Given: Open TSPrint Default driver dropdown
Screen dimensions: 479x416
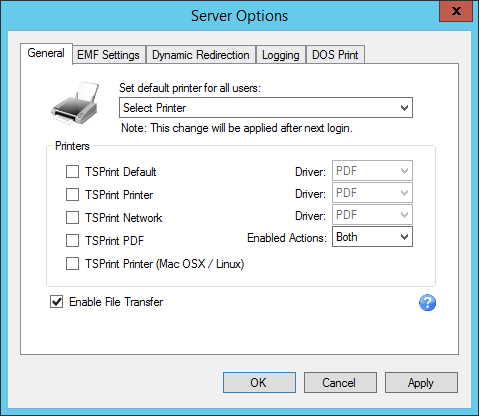Looking at the screenshot, I should point(372,171).
